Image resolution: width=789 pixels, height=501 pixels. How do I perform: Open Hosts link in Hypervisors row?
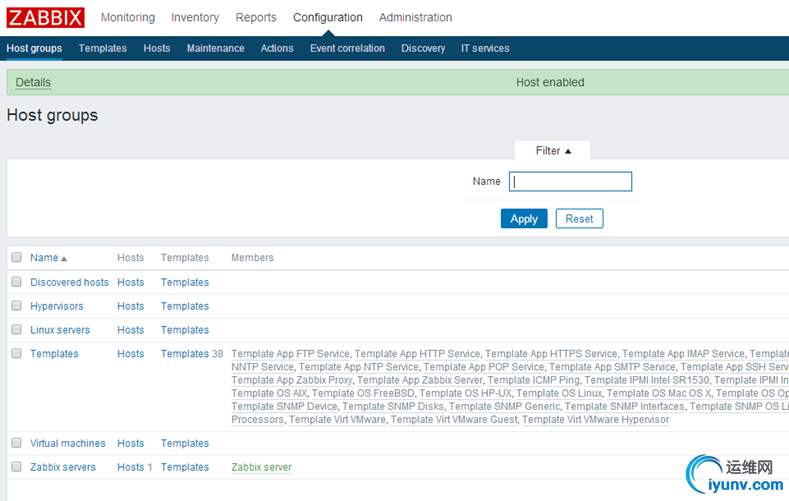coord(131,306)
